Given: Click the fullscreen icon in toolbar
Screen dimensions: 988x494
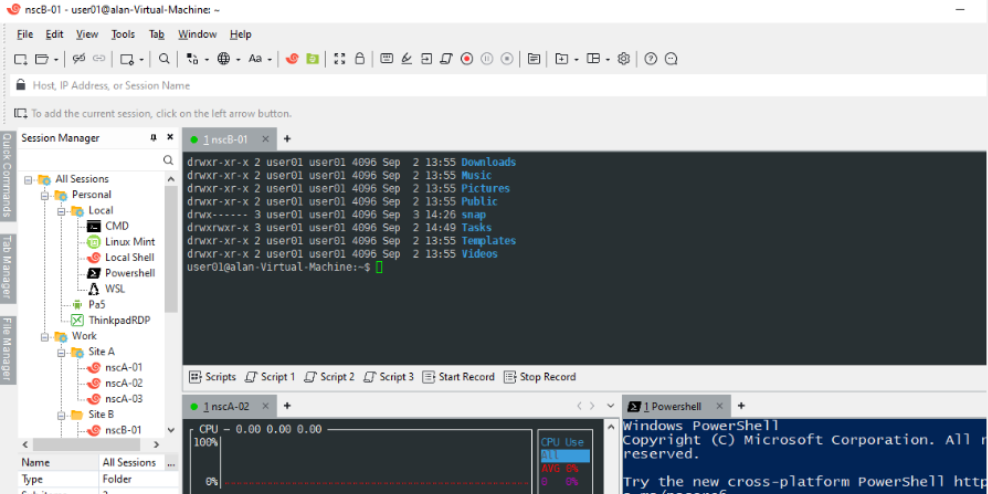Looking at the screenshot, I should [339, 59].
